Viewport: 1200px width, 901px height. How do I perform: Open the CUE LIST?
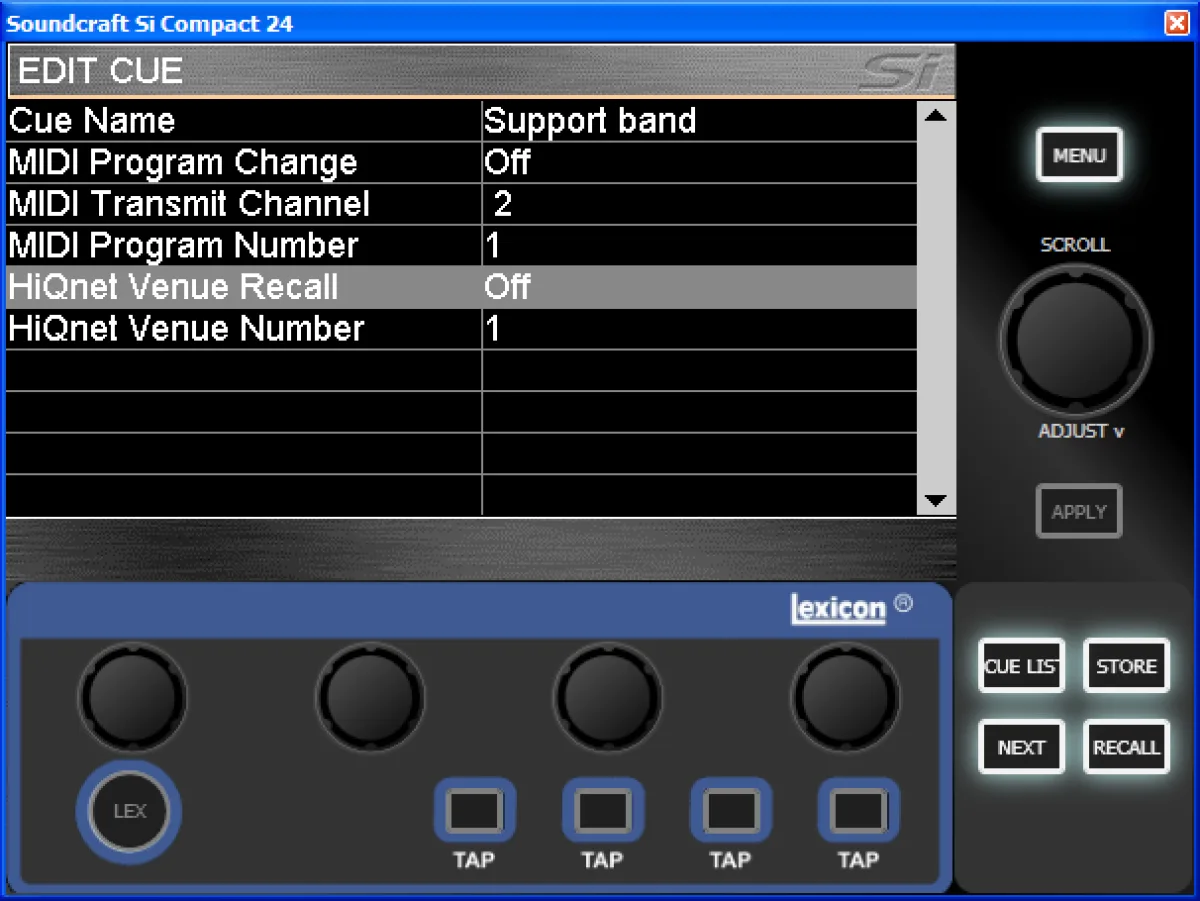(1021, 666)
